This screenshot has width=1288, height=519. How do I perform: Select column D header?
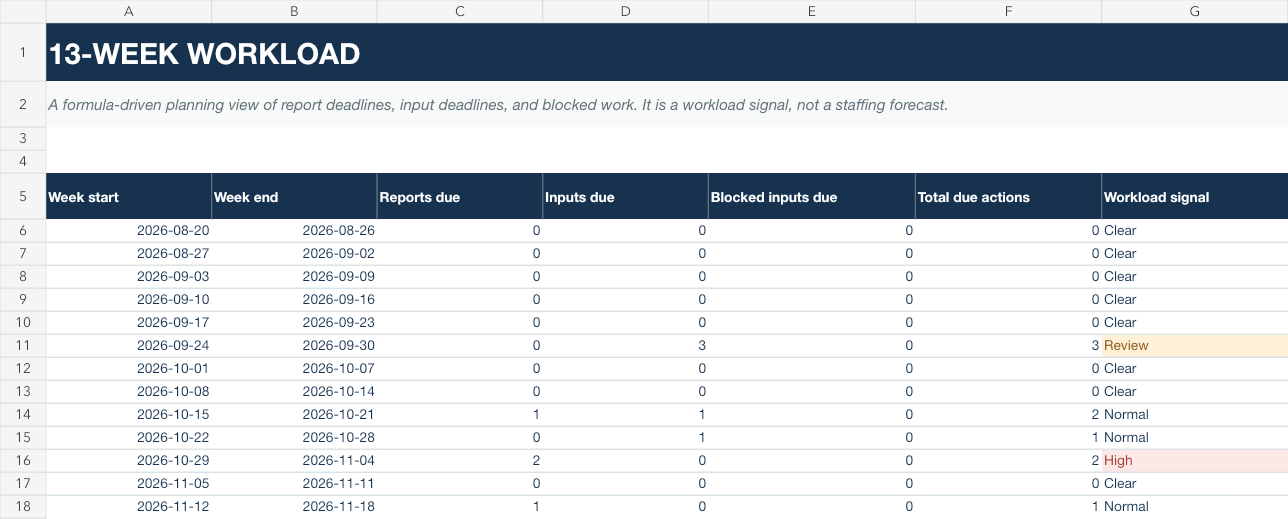coord(625,11)
